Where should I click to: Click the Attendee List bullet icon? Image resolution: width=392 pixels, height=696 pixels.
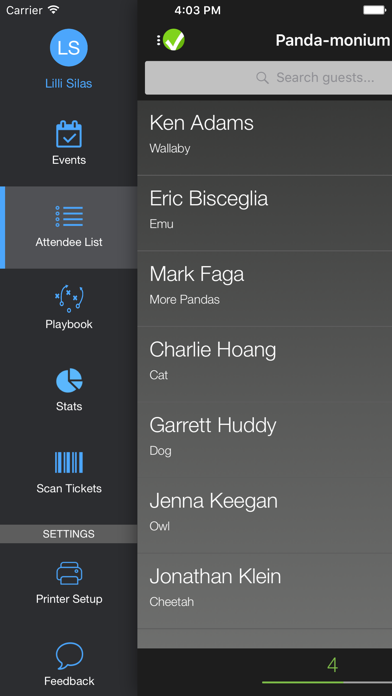pyautogui.click(x=69, y=216)
